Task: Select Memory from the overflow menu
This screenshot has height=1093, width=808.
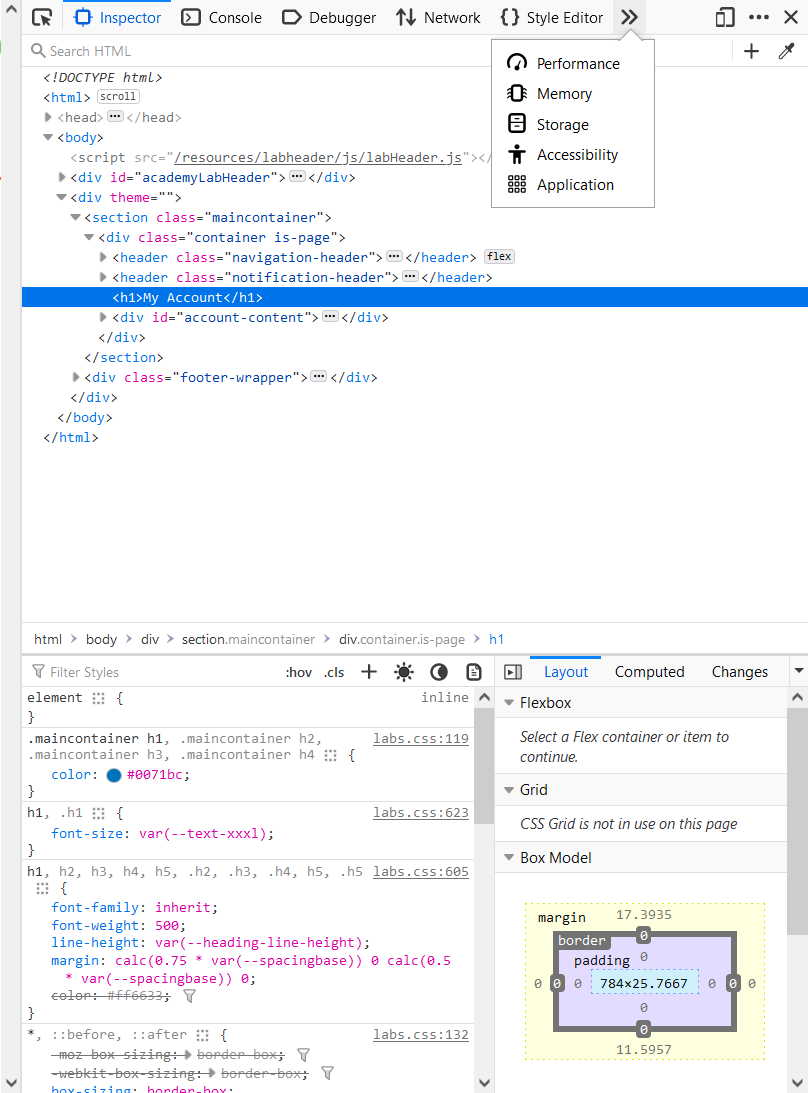Action: coord(572,93)
